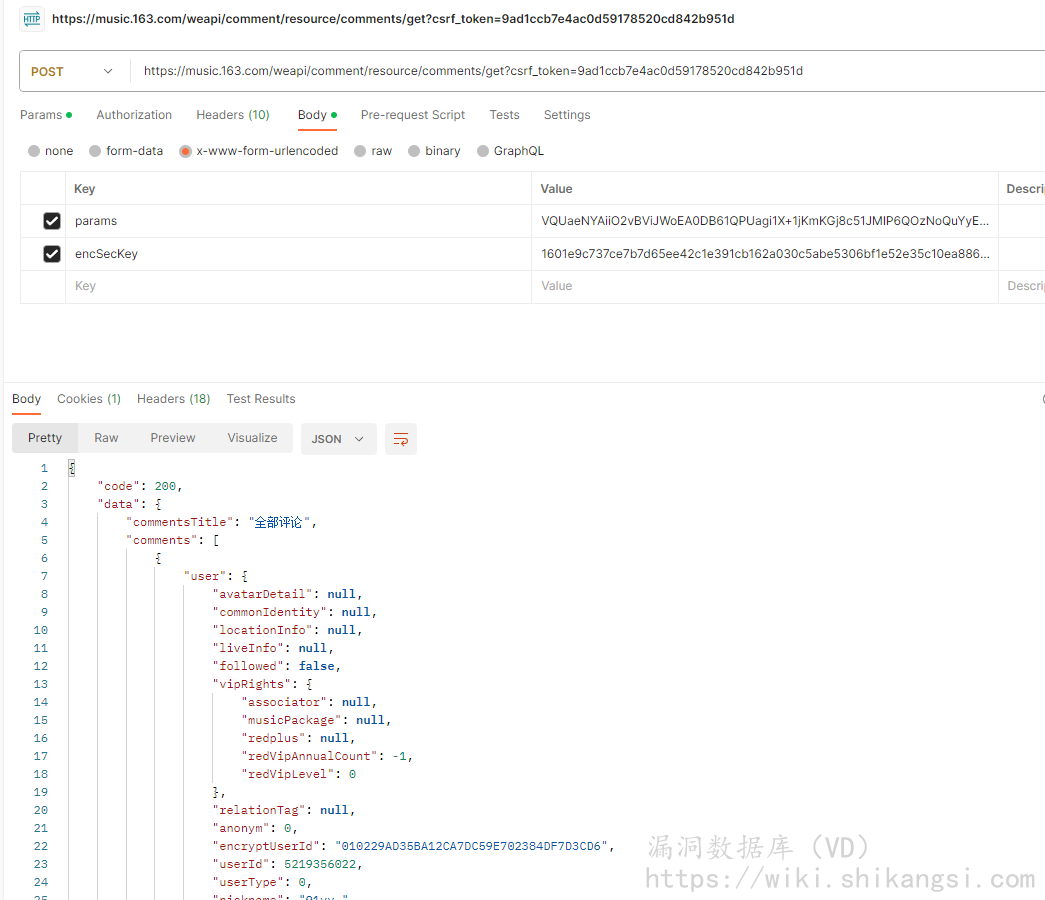1045x900 pixels.
Task: Open the JSON format dropdown
Action: coord(338,439)
